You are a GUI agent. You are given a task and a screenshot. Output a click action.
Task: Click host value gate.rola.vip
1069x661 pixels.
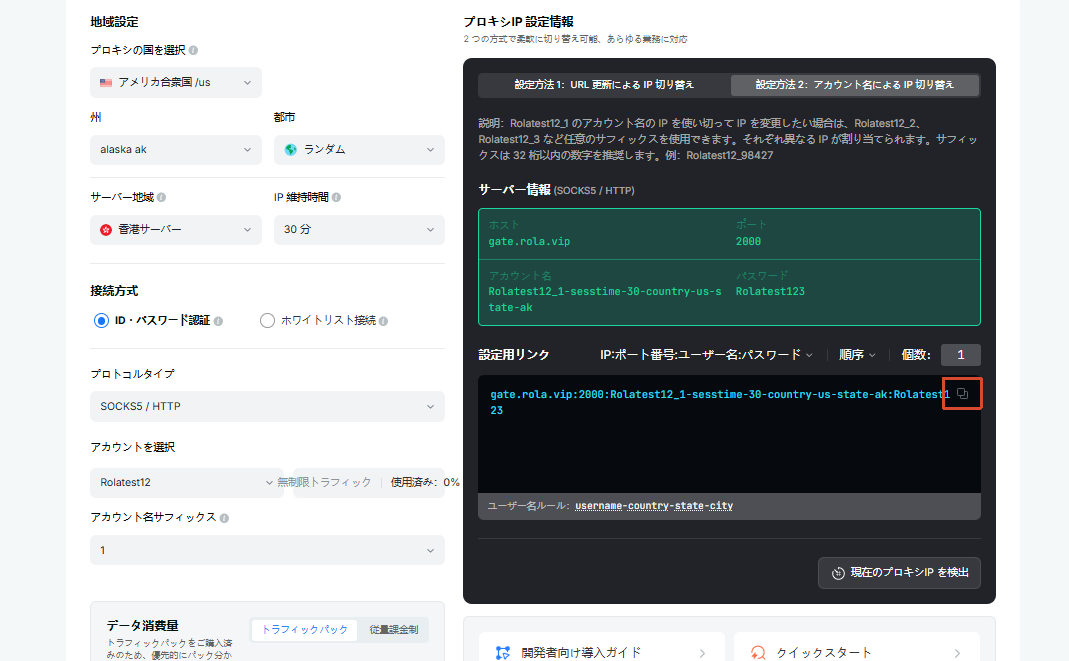(529, 241)
